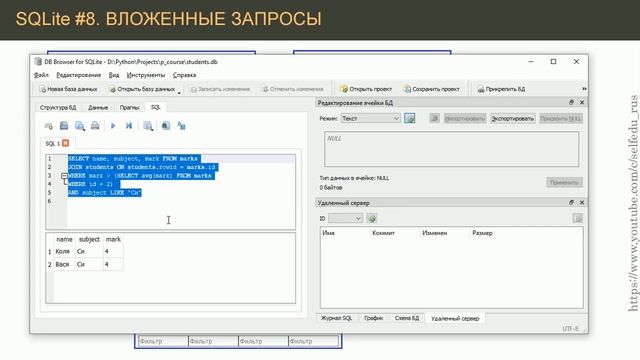Click the Присвоить NULL button
The width and height of the screenshot is (640, 360).
tap(561, 118)
